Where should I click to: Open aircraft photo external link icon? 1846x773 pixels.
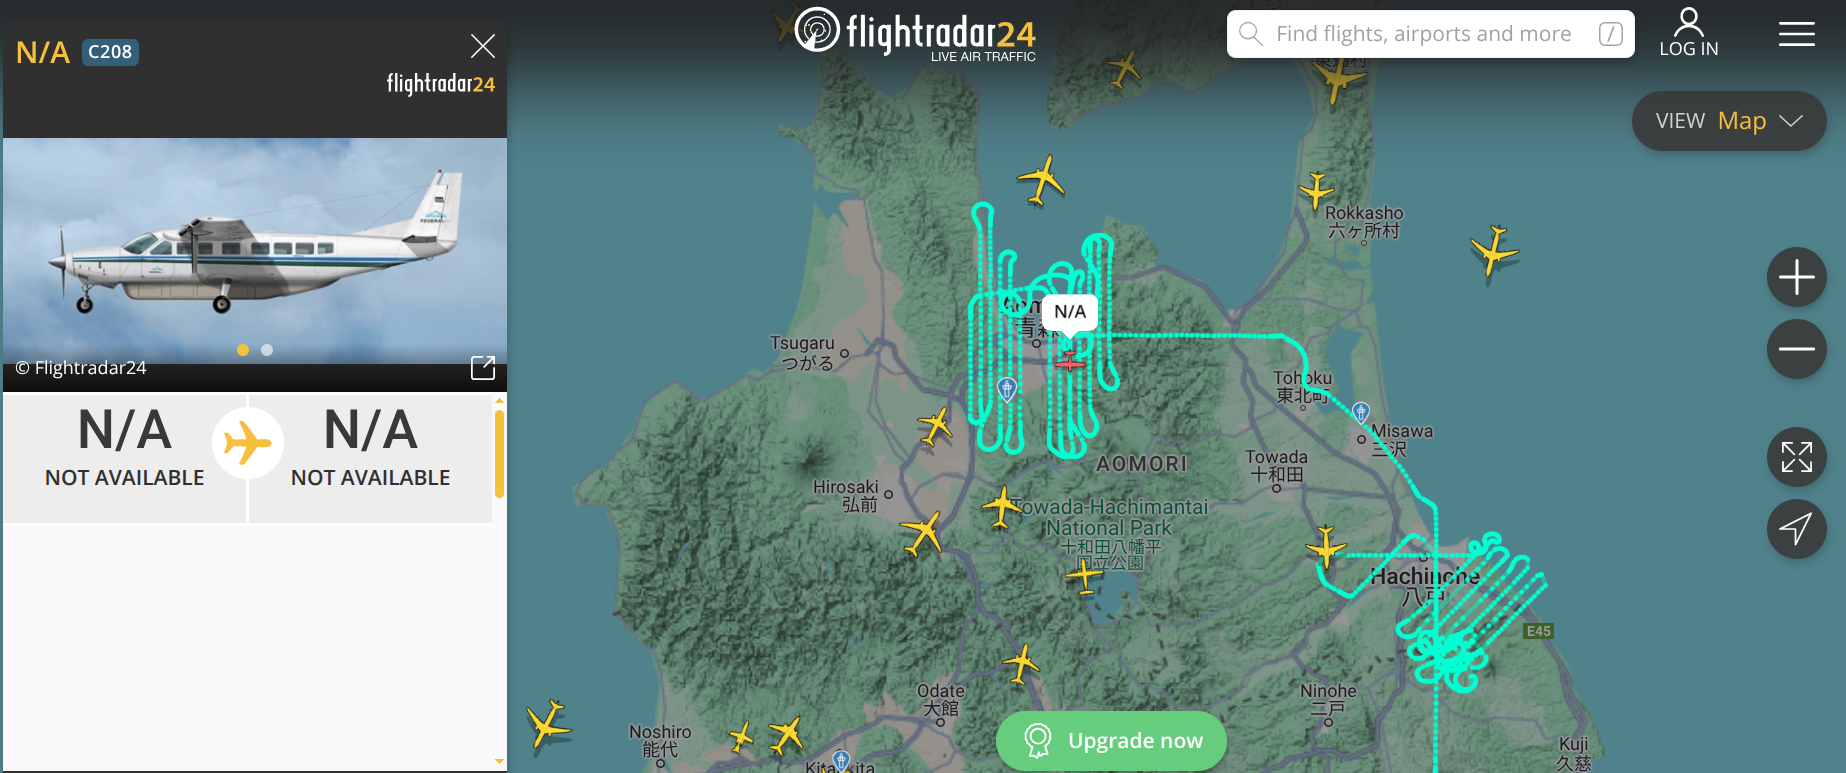coord(483,368)
